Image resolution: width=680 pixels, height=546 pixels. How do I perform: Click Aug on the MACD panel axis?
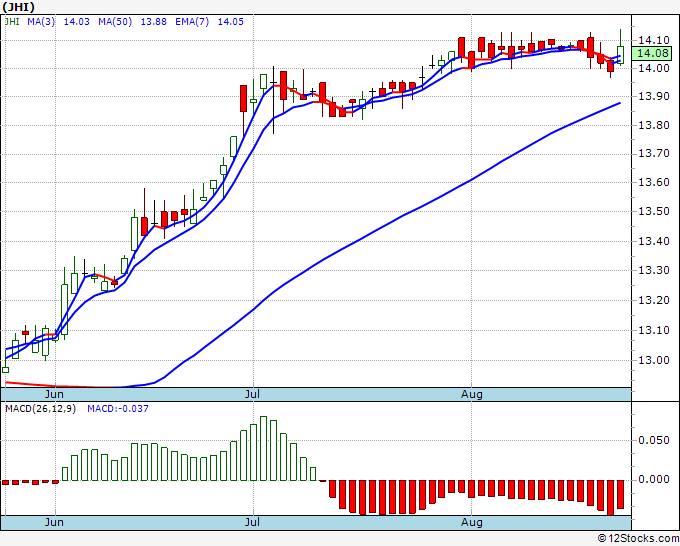click(x=471, y=522)
